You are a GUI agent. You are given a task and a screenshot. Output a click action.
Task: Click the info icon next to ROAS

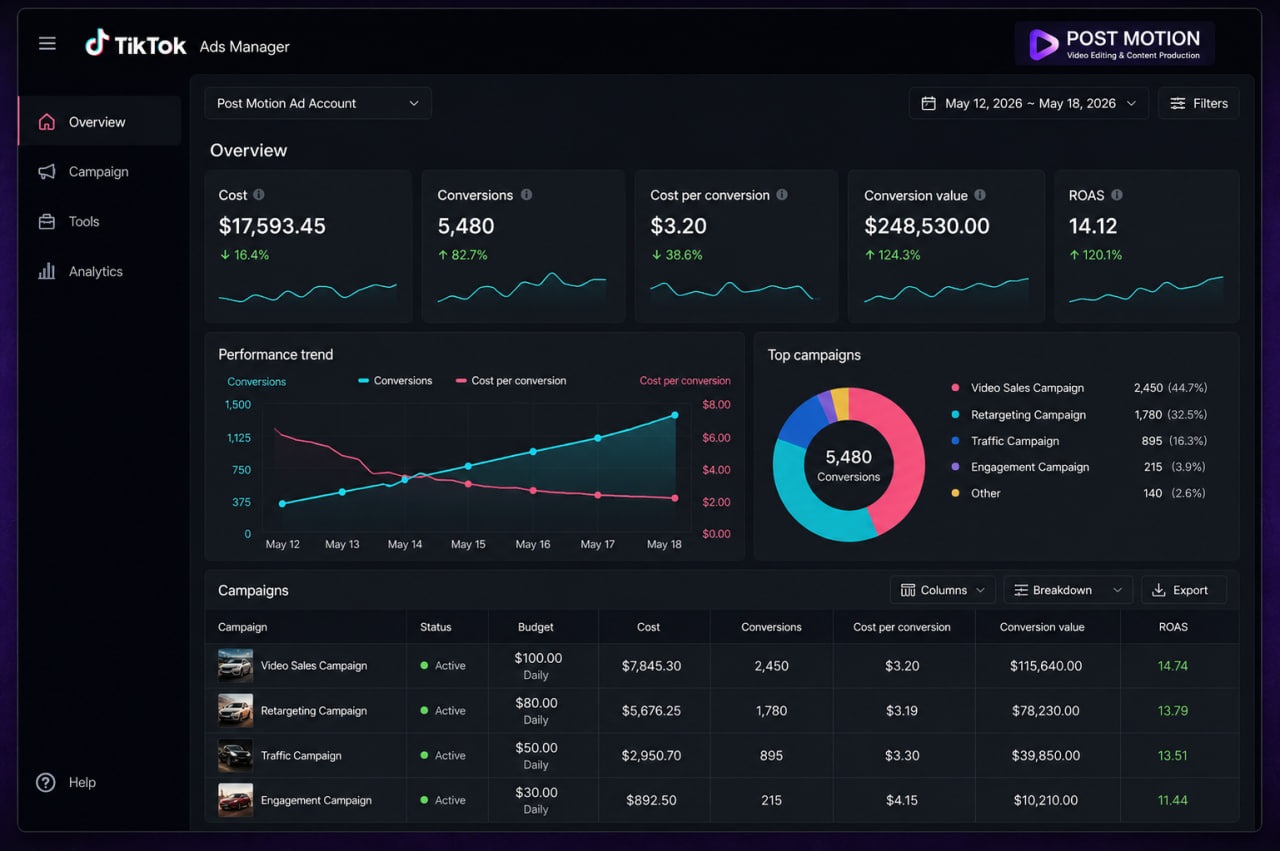coord(1117,195)
